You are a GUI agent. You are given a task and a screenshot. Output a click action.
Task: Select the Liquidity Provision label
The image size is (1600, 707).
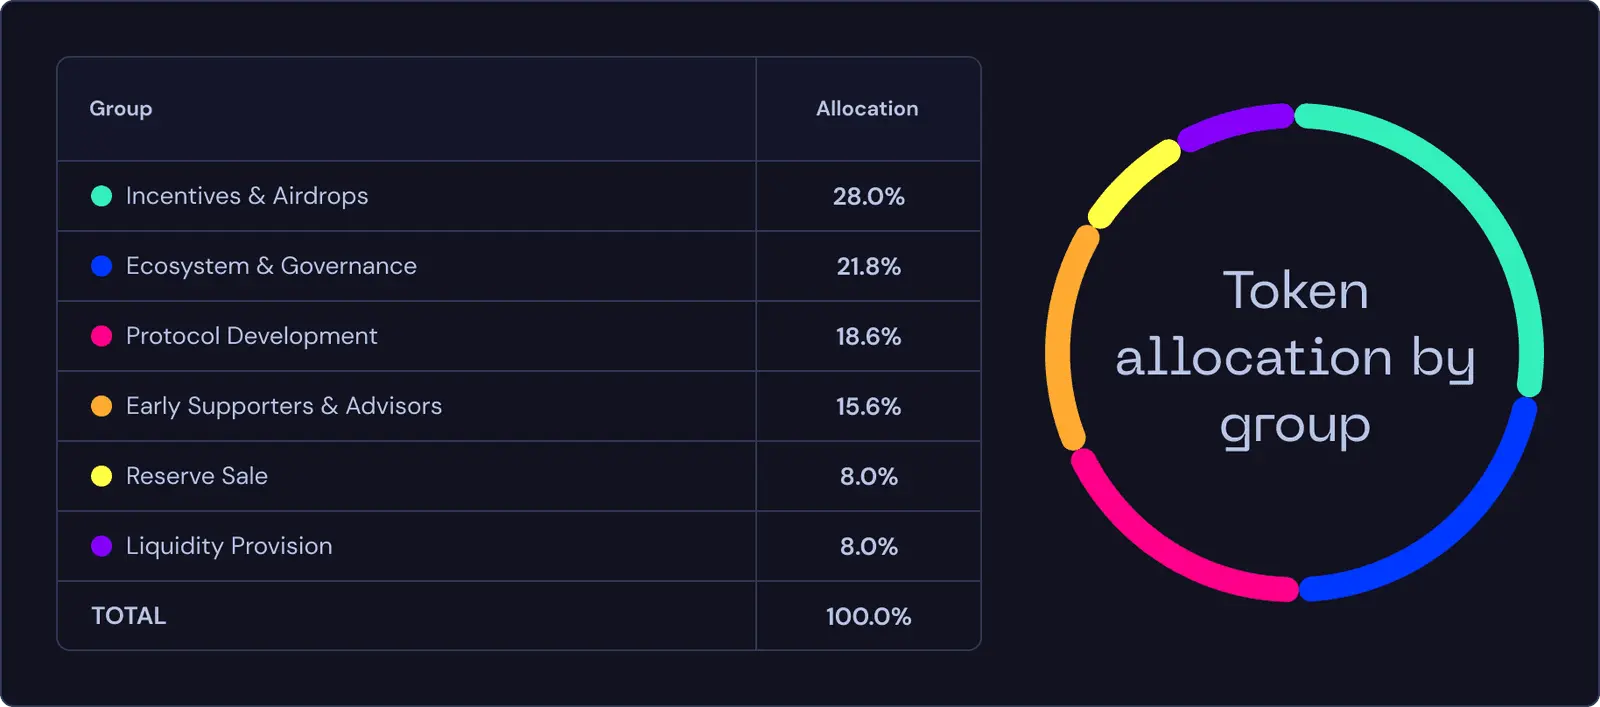(x=229, y=546)
